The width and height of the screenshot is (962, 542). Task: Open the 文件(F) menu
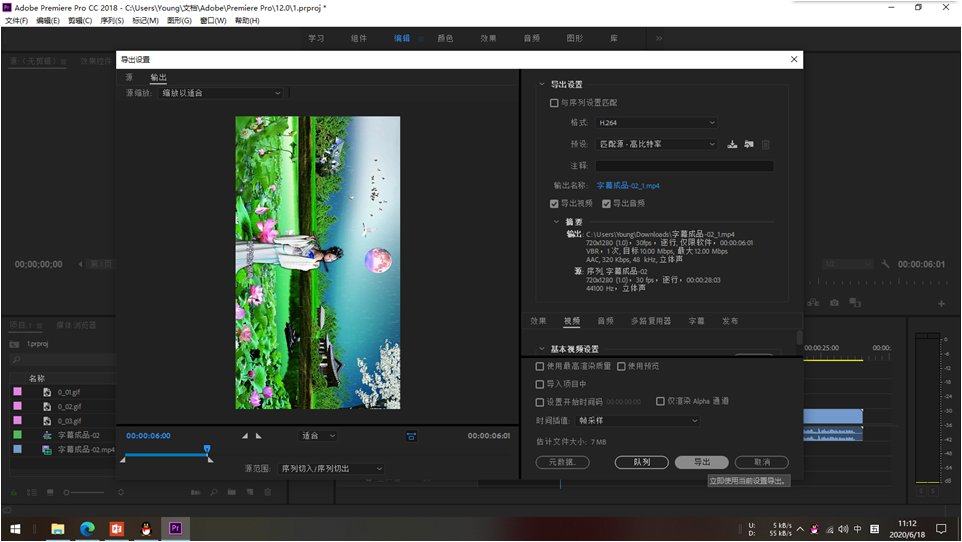click(16, 21)
